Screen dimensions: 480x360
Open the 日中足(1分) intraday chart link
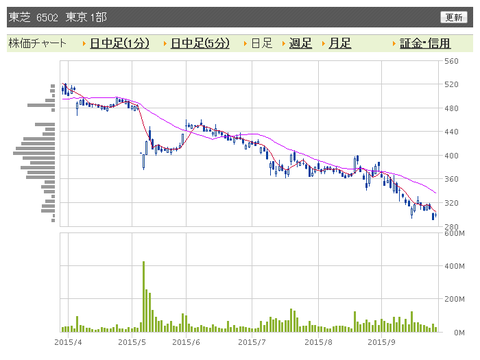point(119,43)
